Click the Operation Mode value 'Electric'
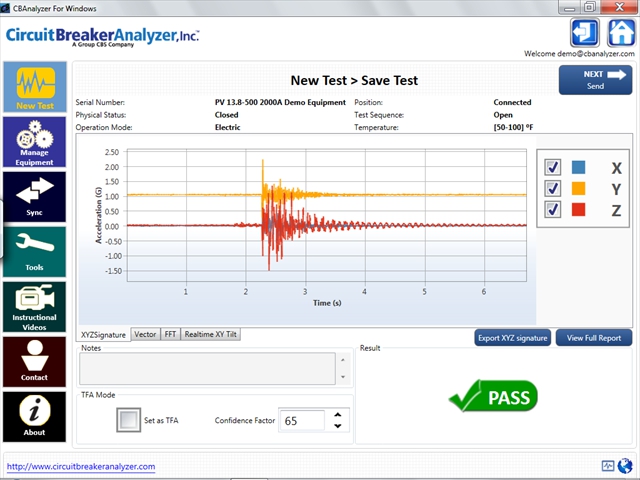Image resolution: width=640 pixels, height=480 pixels. [x=227, y=127]
